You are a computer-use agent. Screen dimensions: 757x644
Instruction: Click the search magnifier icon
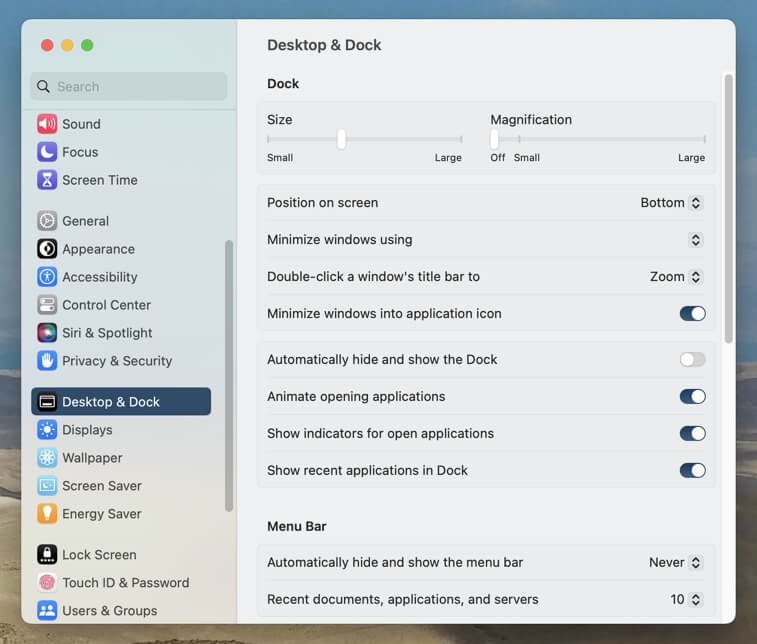(x=43, y=86)
